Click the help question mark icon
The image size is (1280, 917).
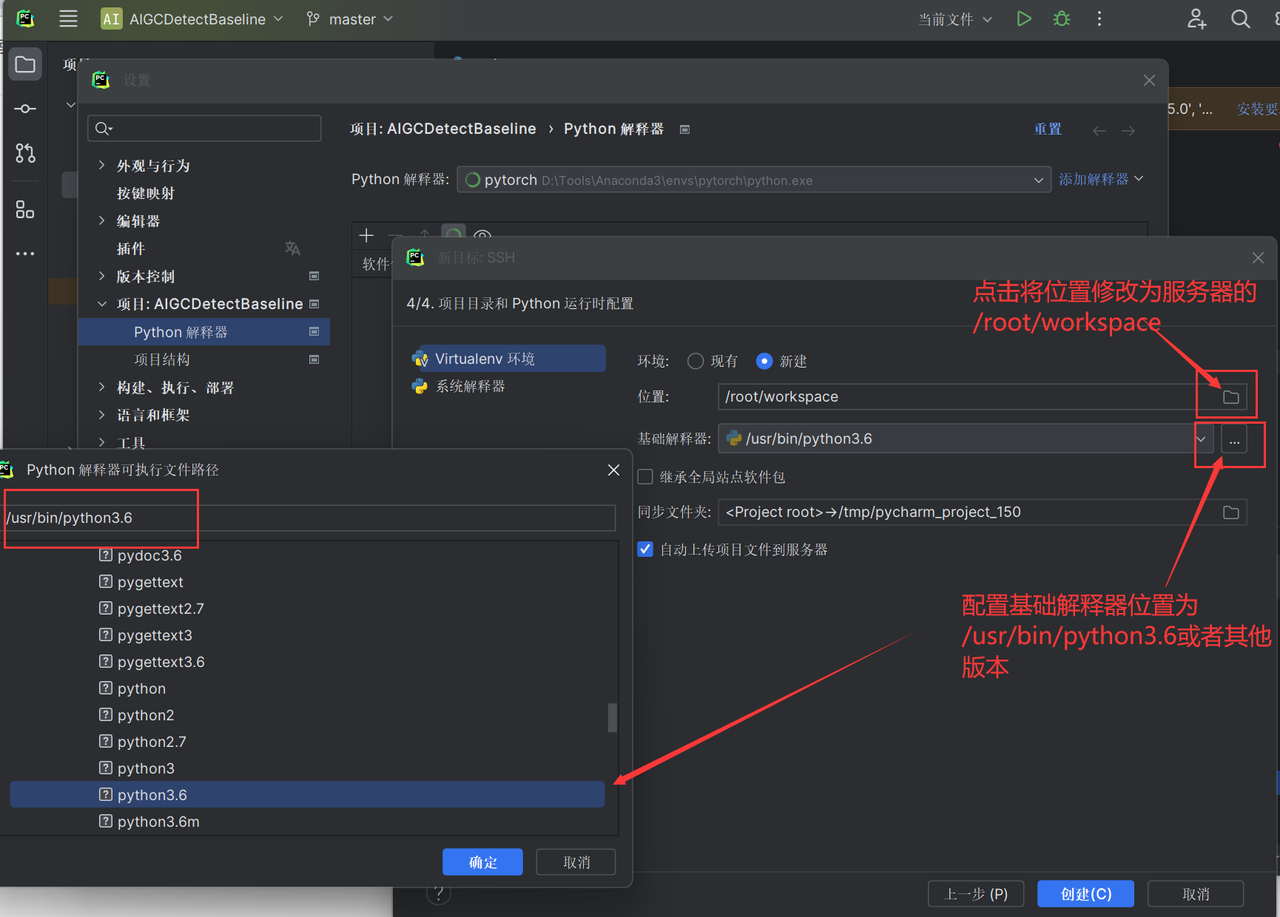point(438,893)
